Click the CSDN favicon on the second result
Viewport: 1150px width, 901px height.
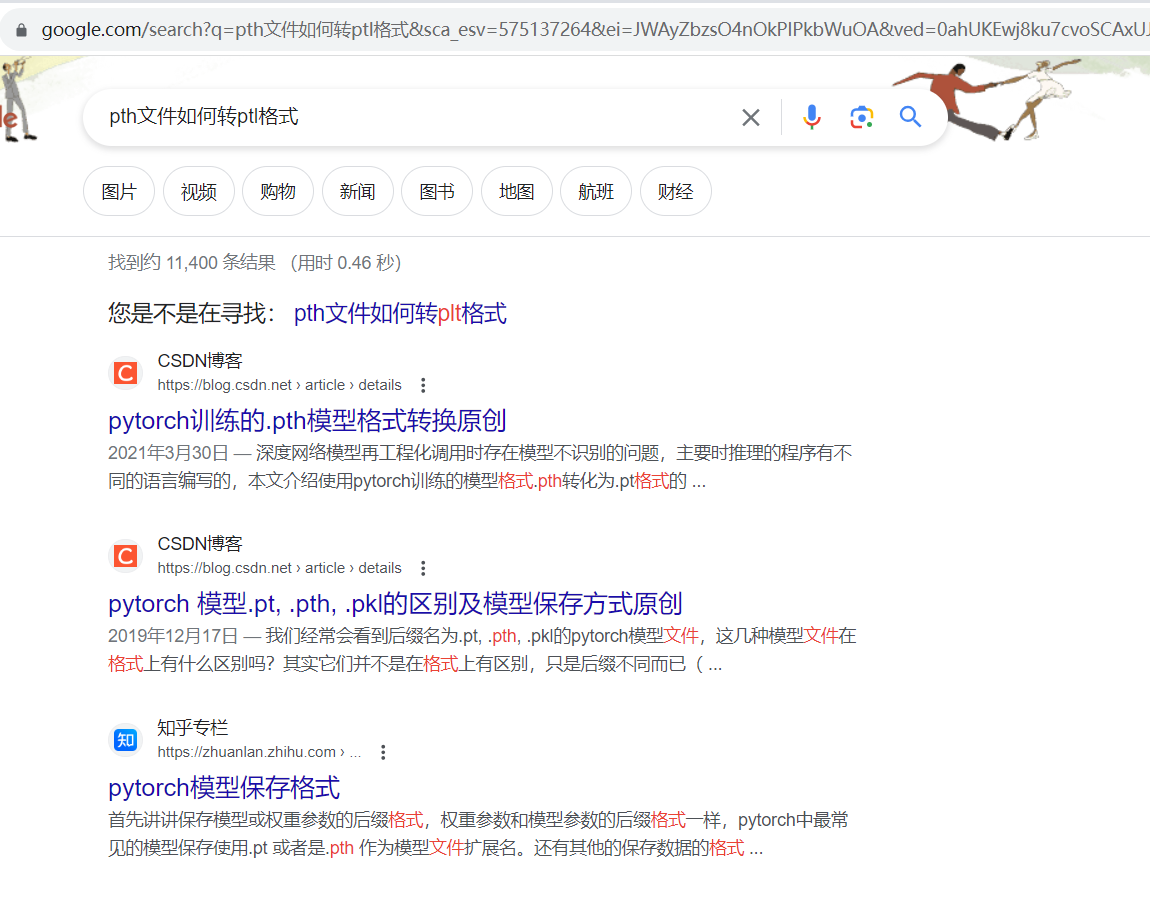[124, 555]
